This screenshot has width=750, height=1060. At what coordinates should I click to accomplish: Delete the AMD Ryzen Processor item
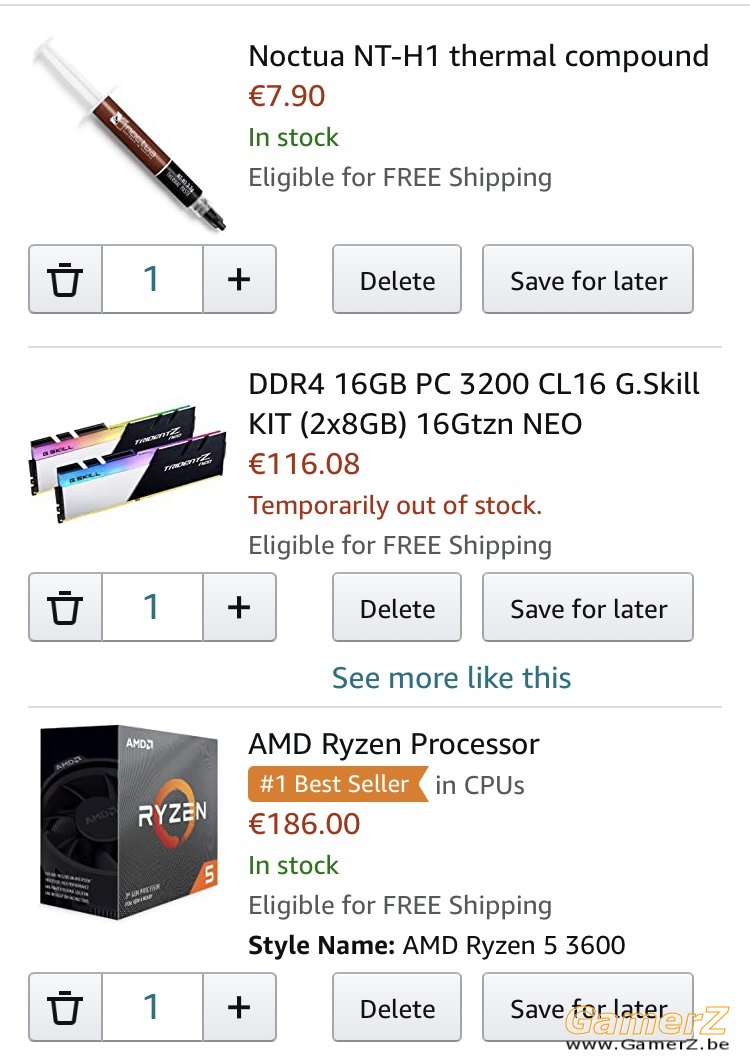(x=397, y=1007)
